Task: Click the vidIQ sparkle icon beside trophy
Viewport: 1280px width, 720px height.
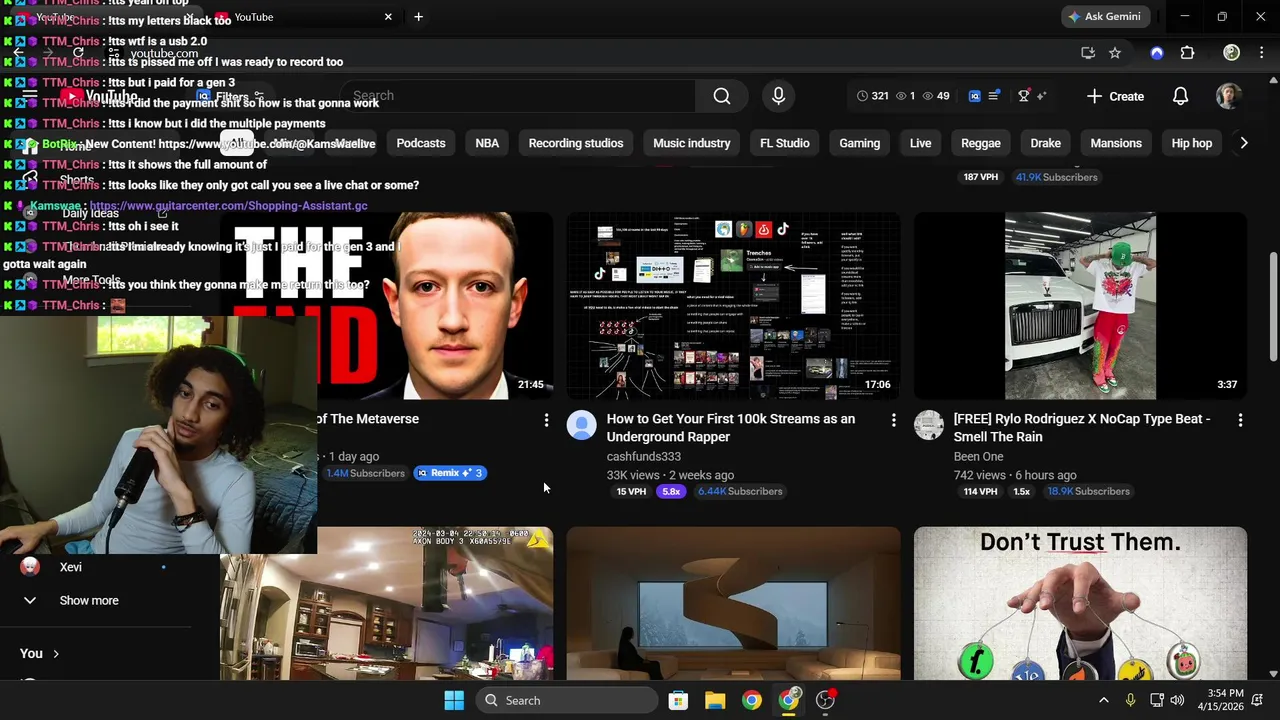Action: point(1041,96)
